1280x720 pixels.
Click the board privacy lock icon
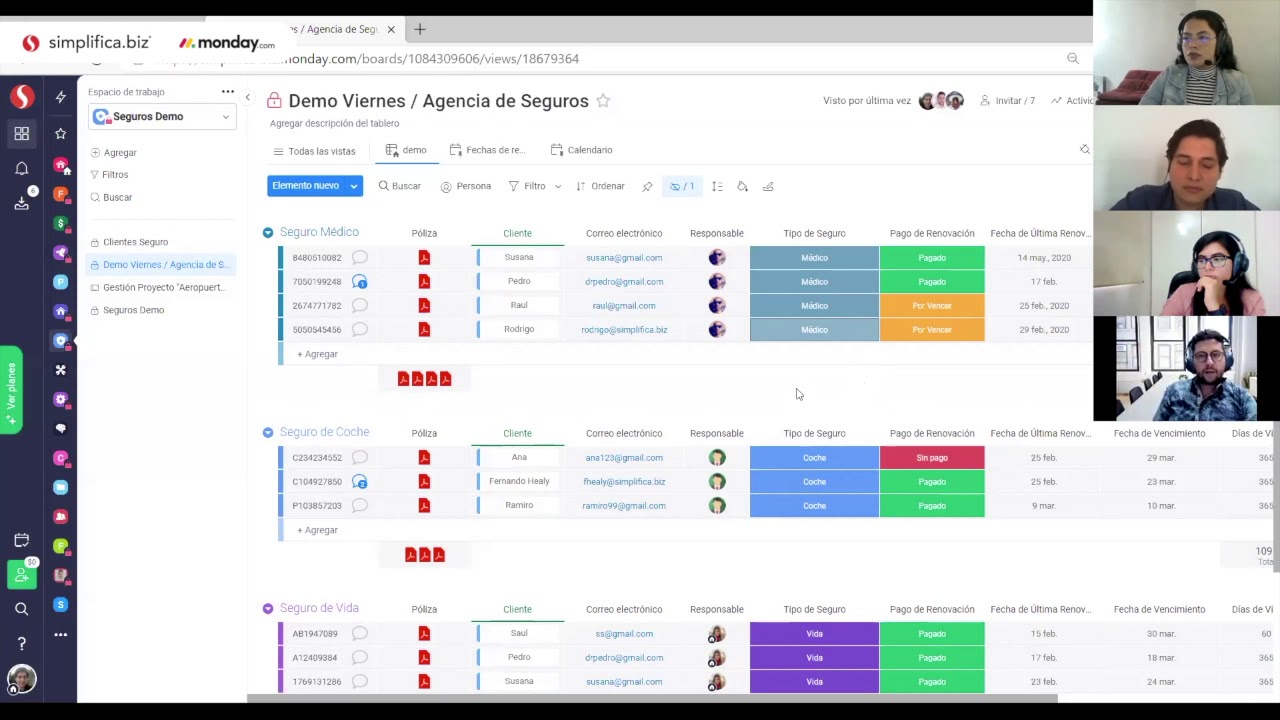point(274,100)
